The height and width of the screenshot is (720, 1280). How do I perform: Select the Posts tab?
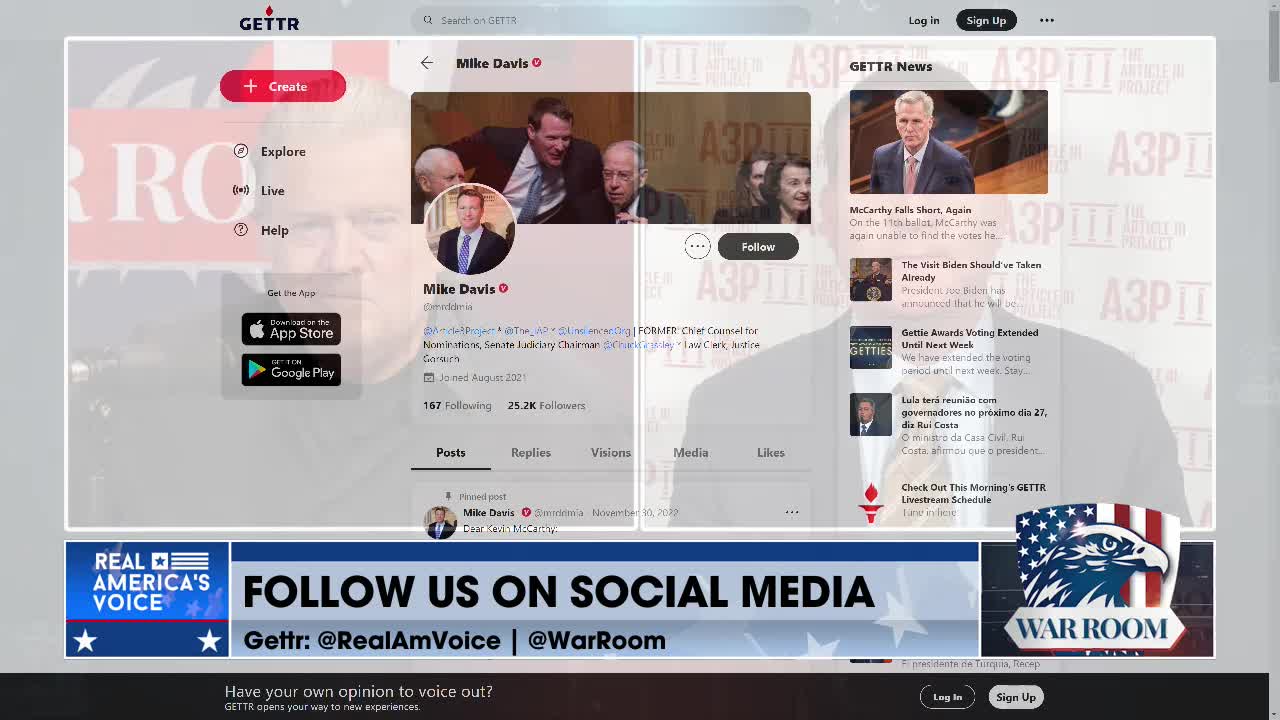[x=451, y=453]
